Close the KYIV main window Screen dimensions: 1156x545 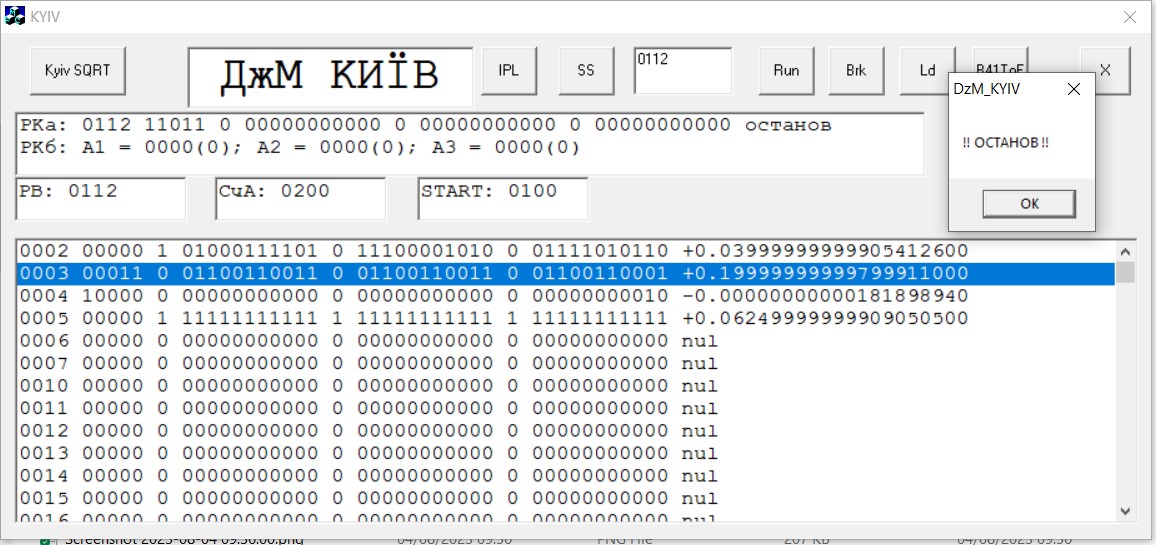1129,17
